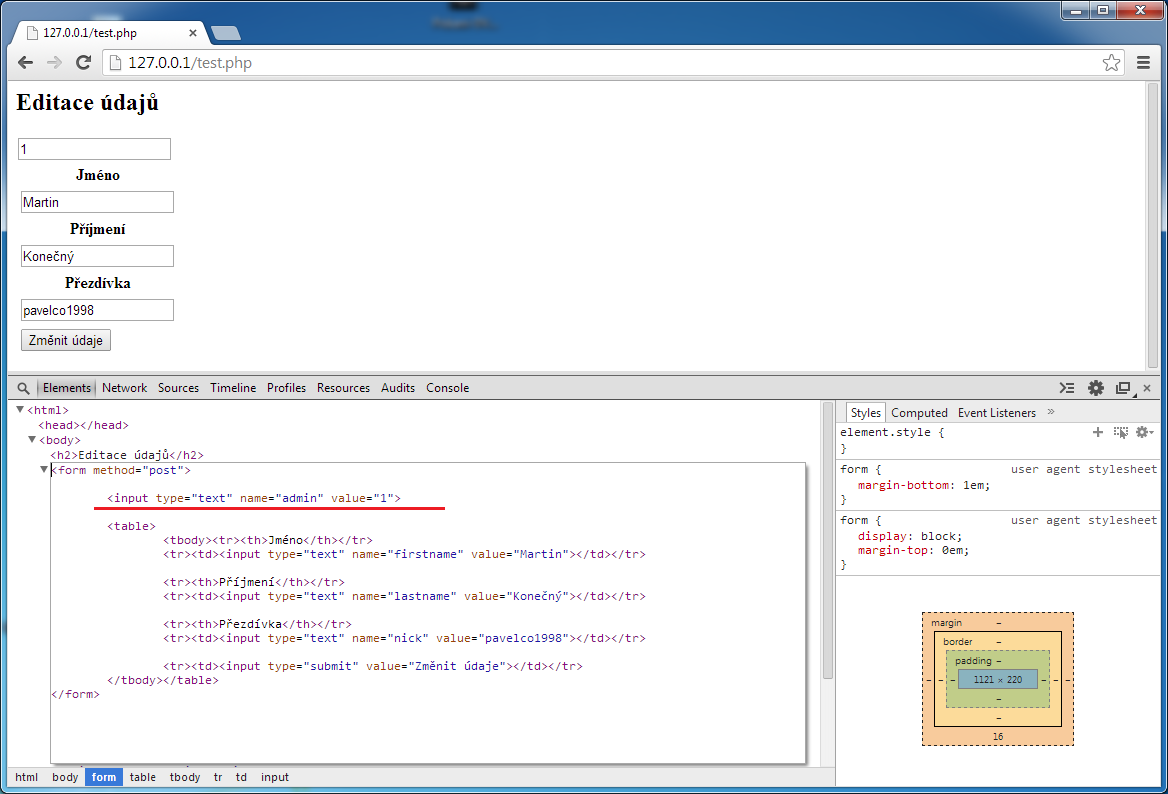Click inside the Jméno text field
1168x794 pixels.
(x=96, y=201)
